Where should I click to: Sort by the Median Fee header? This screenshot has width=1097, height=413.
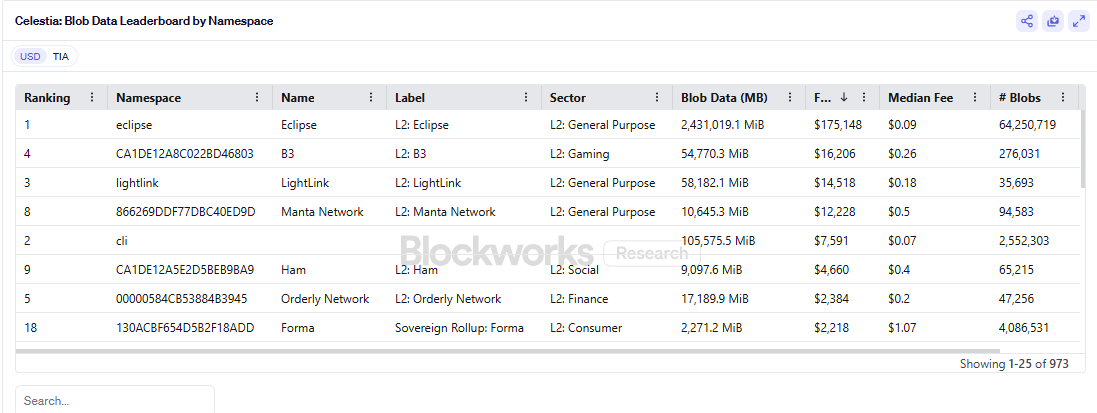(921, 98)
